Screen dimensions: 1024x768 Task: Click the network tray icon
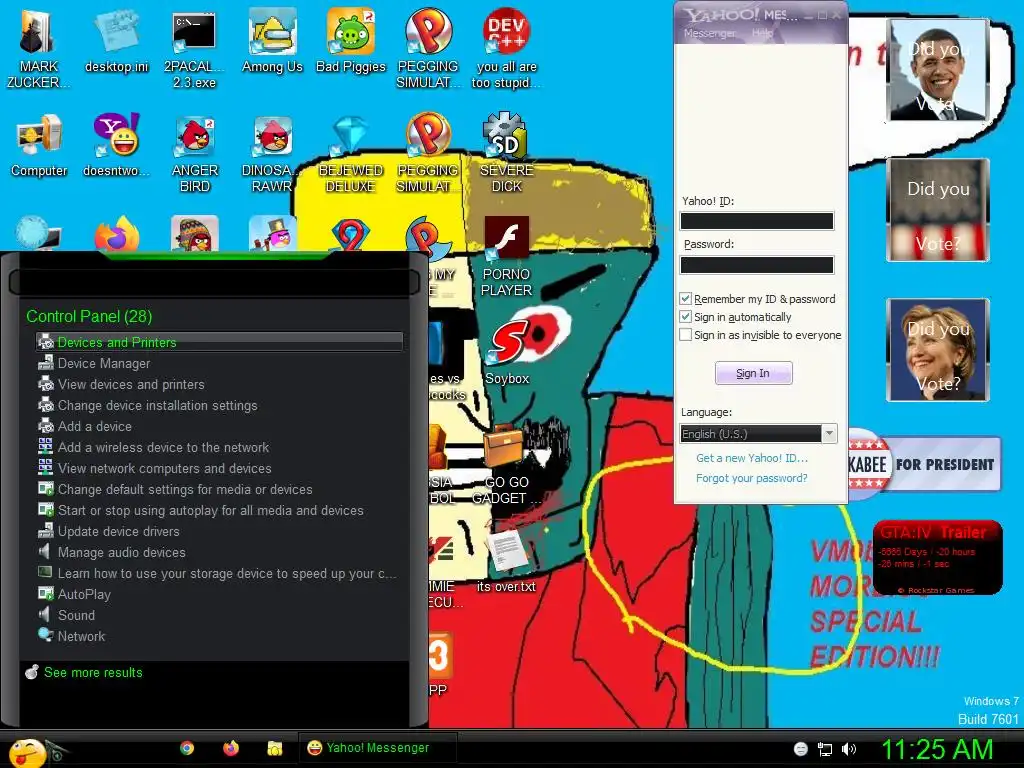tap(825, 749)
